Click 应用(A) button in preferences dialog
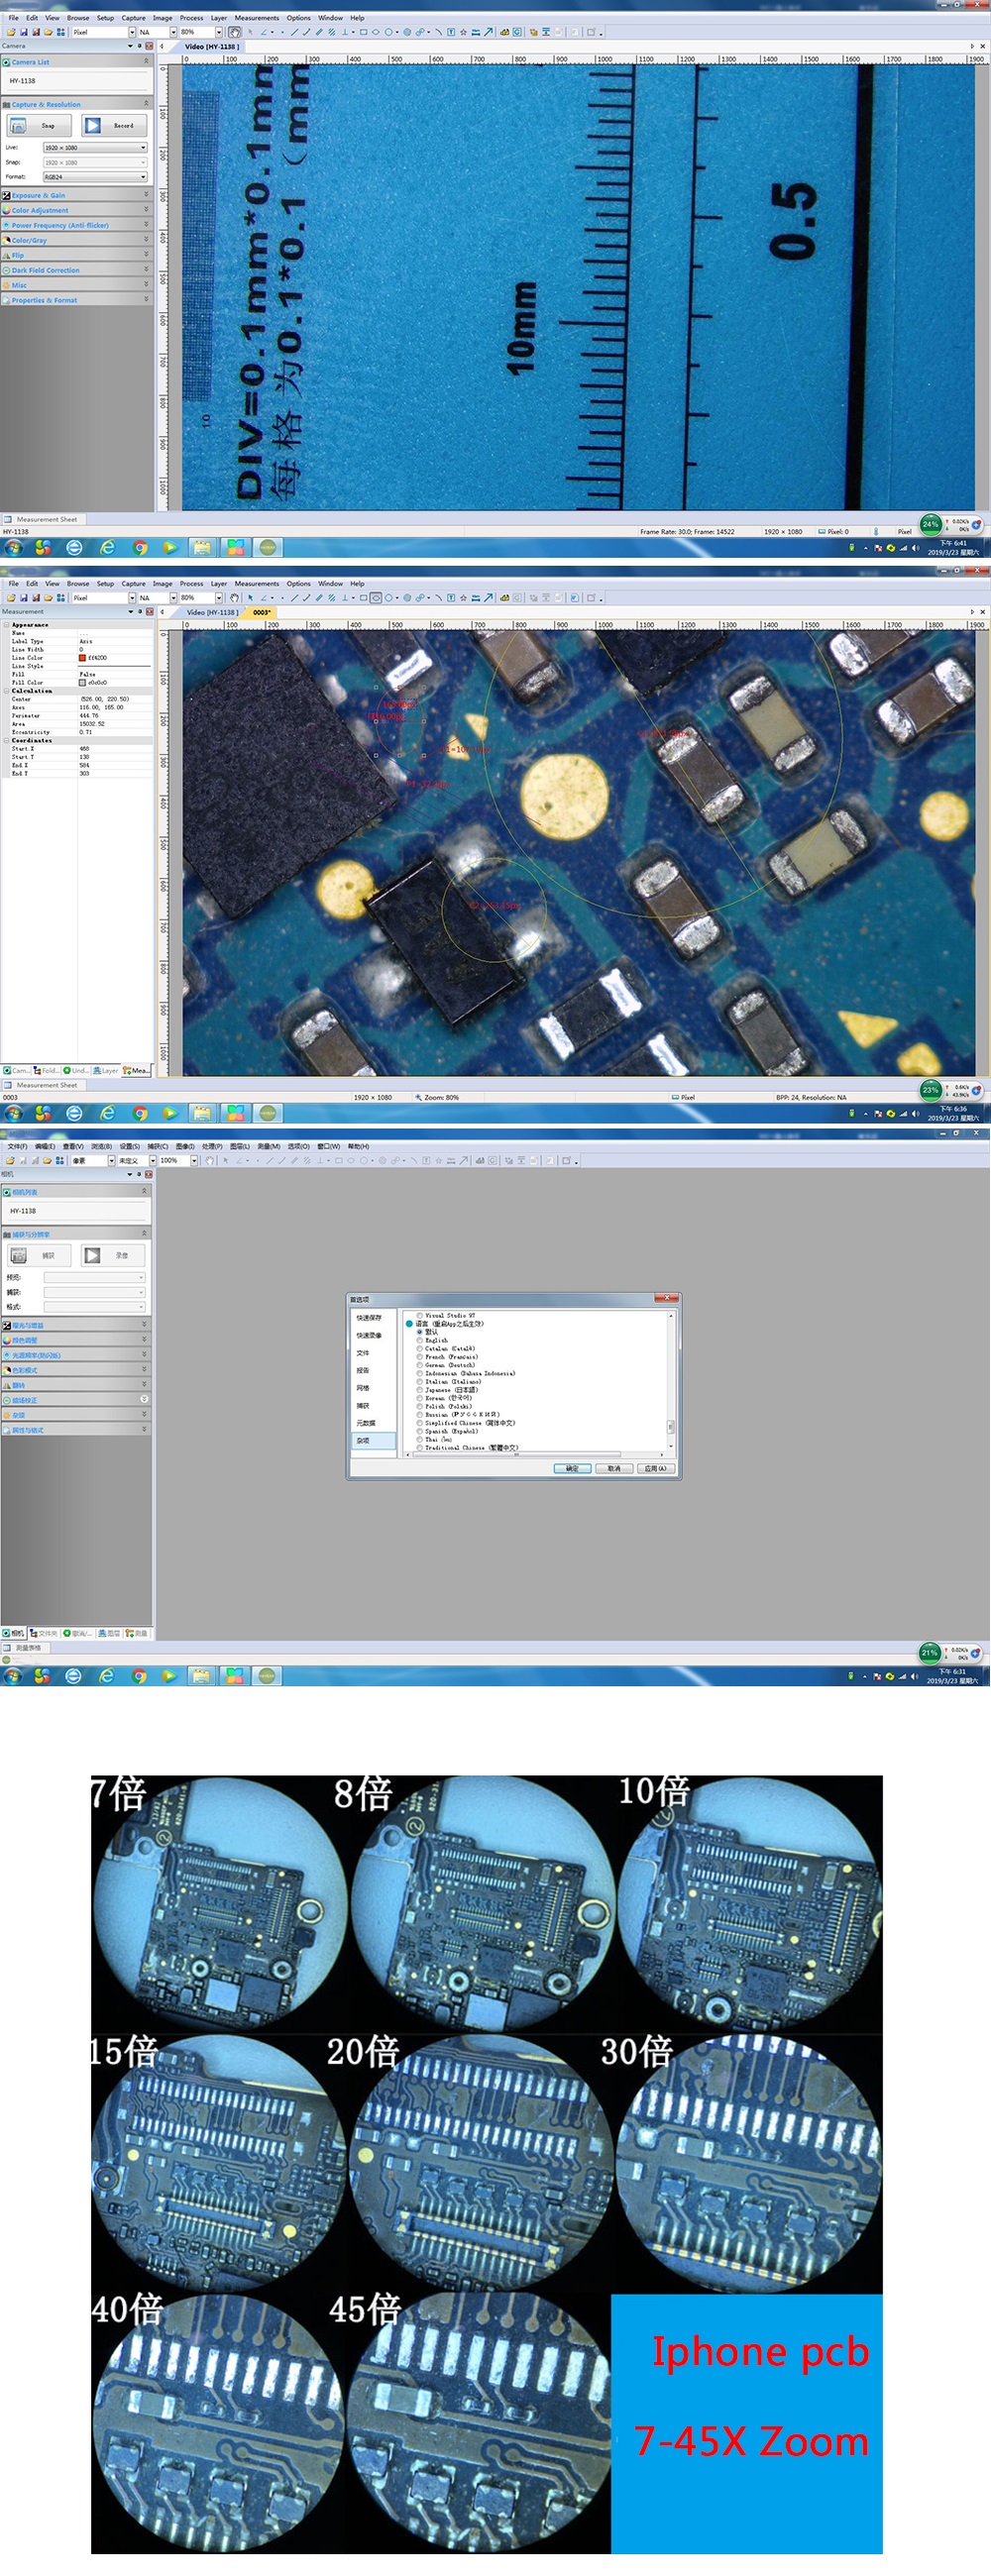 [656, 1468]
